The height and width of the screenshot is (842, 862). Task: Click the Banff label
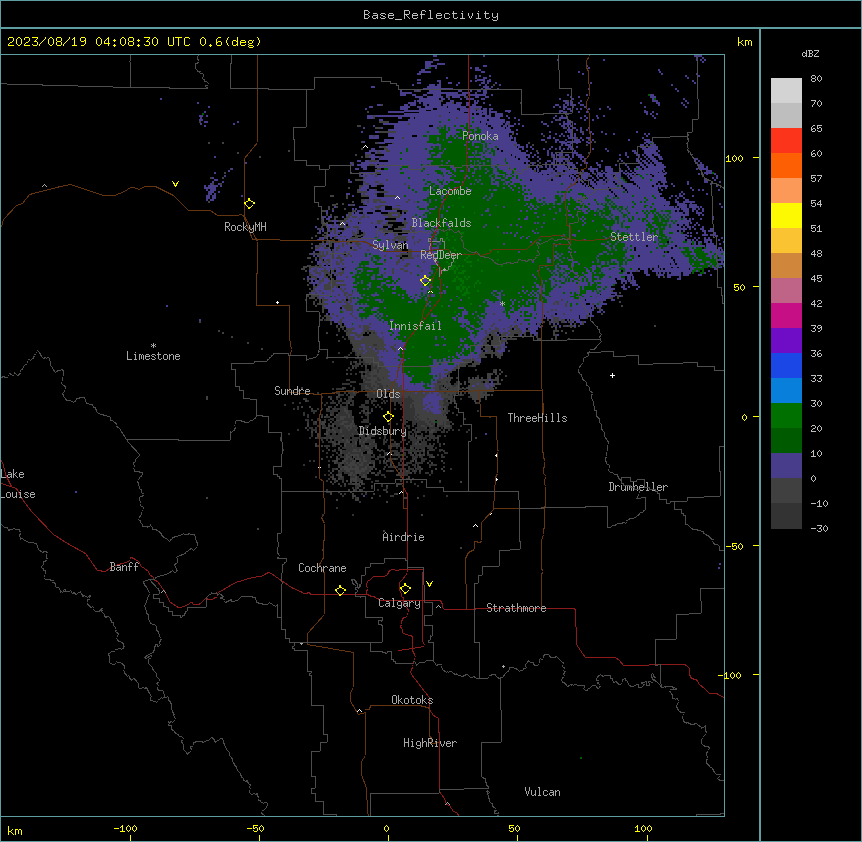point(124,567)
